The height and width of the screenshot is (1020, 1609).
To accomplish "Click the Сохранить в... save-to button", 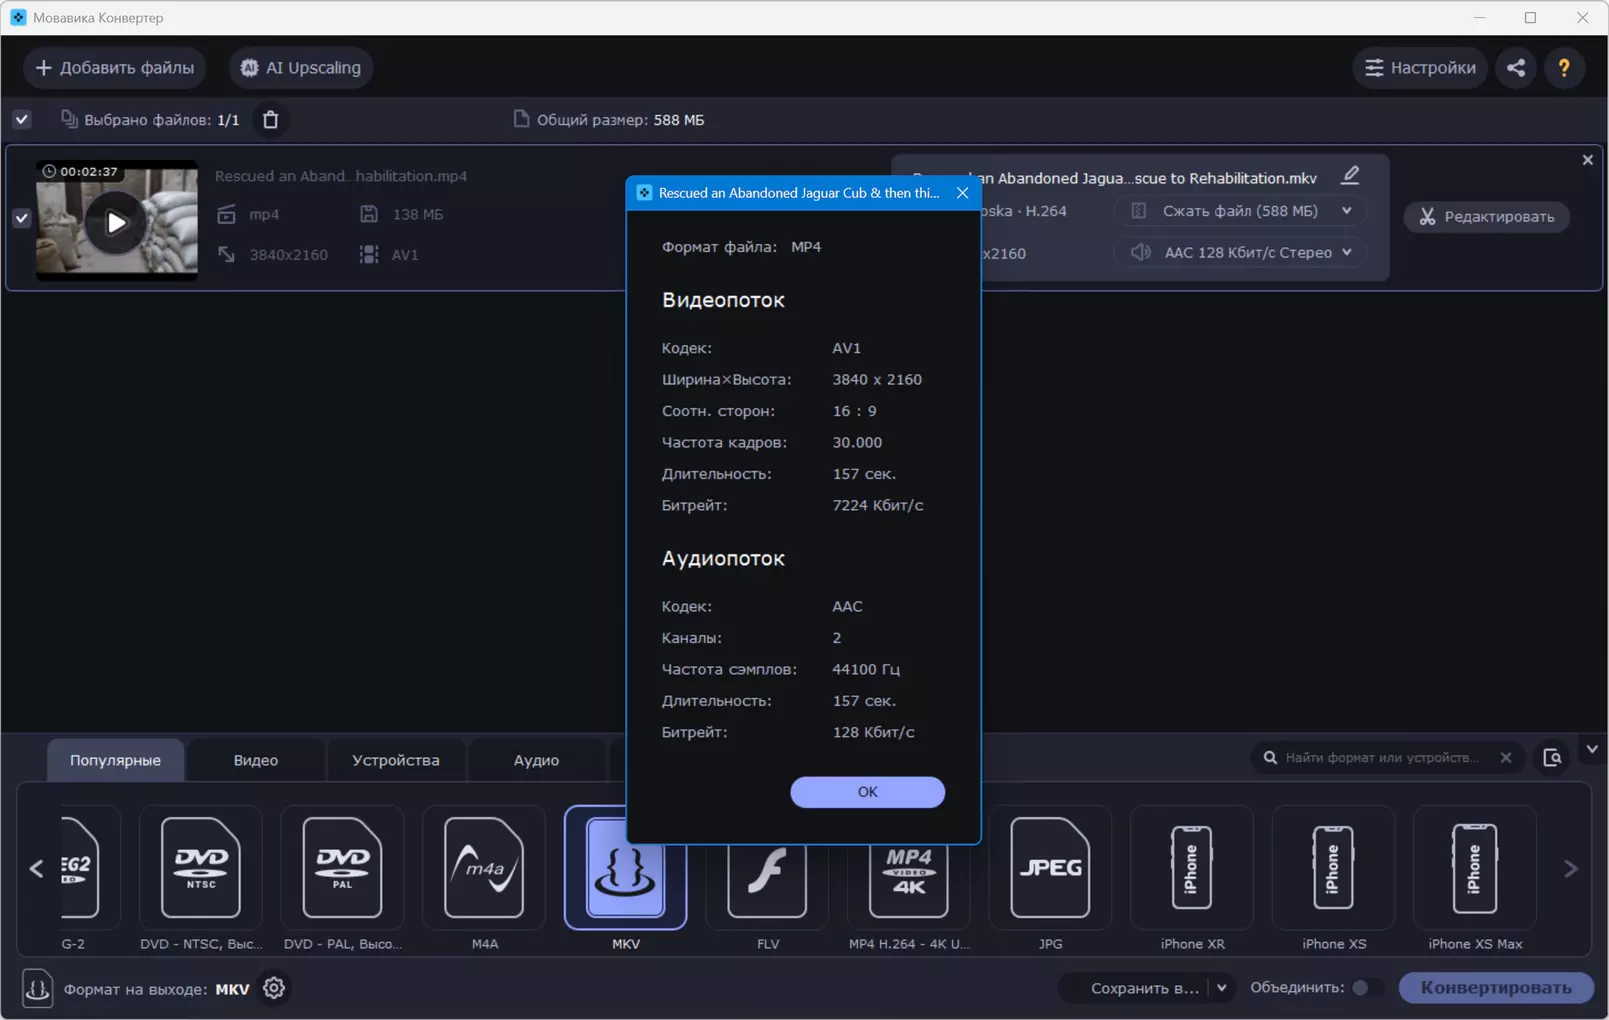I will tap(1144, 988).
